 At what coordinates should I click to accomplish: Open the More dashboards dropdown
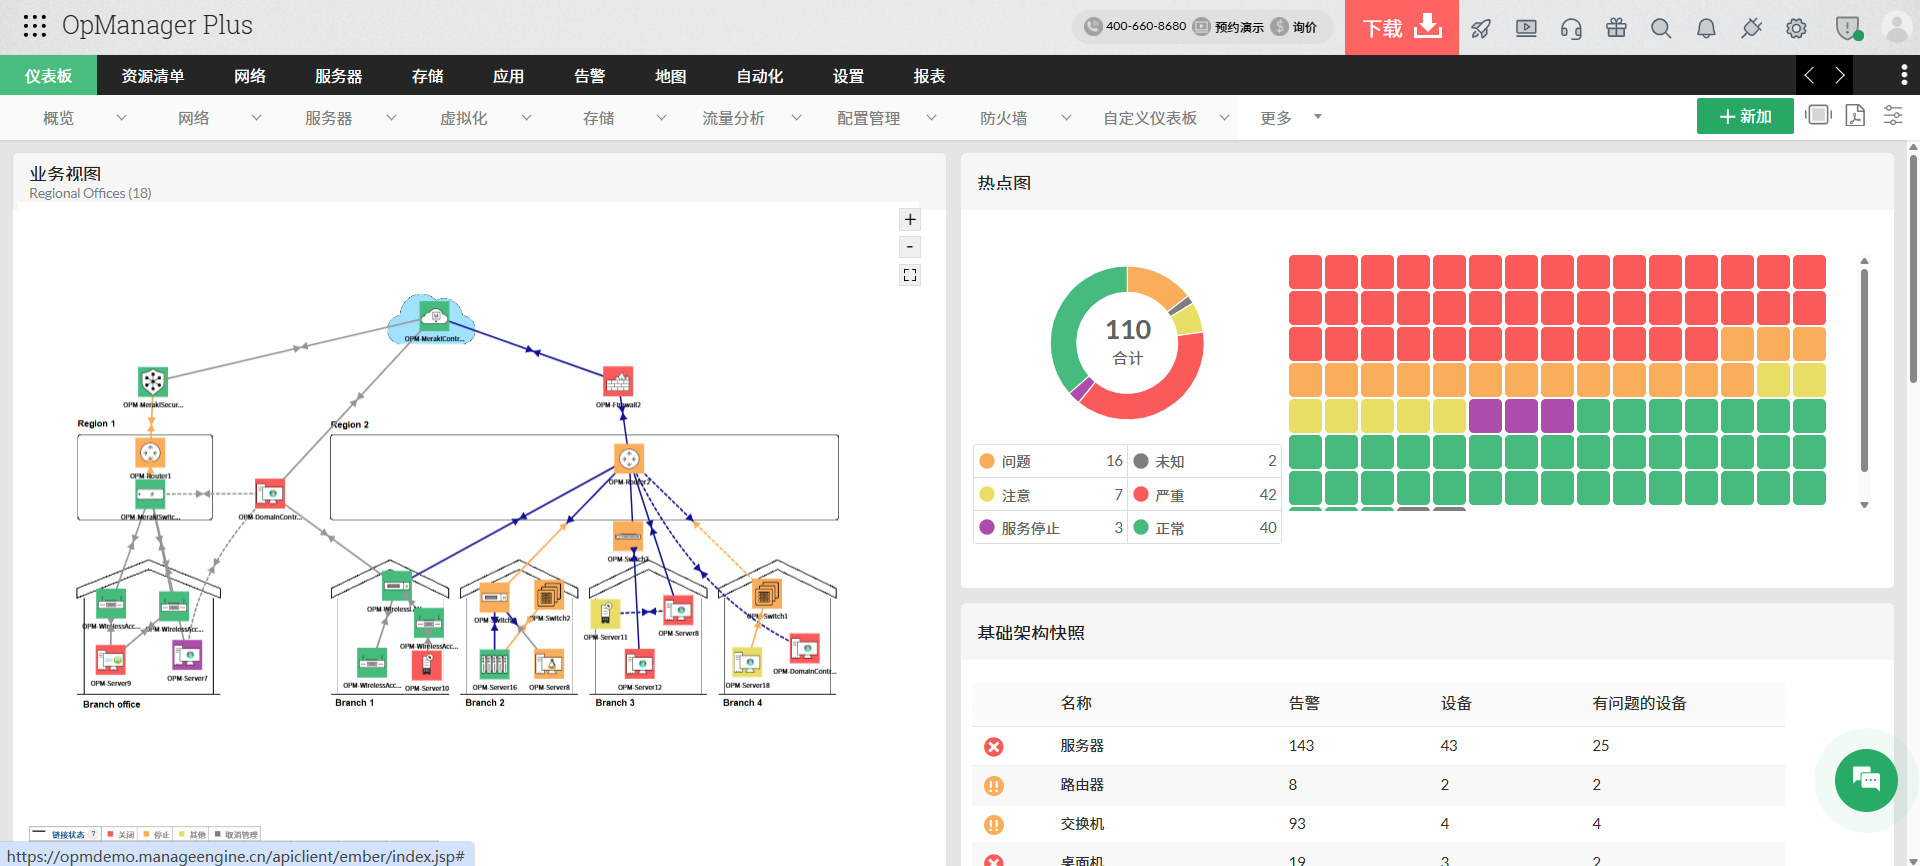[x=1290, y=118]
